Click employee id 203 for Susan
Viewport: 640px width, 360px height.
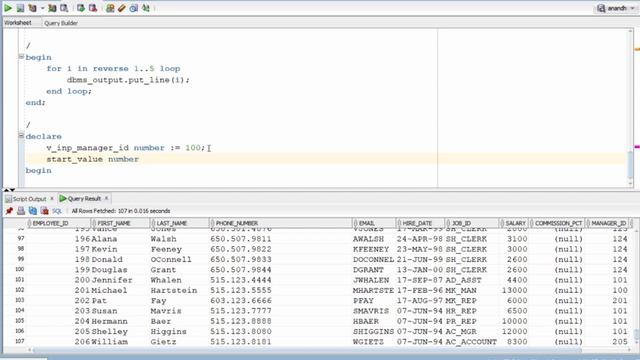click(x=82, y=311)
